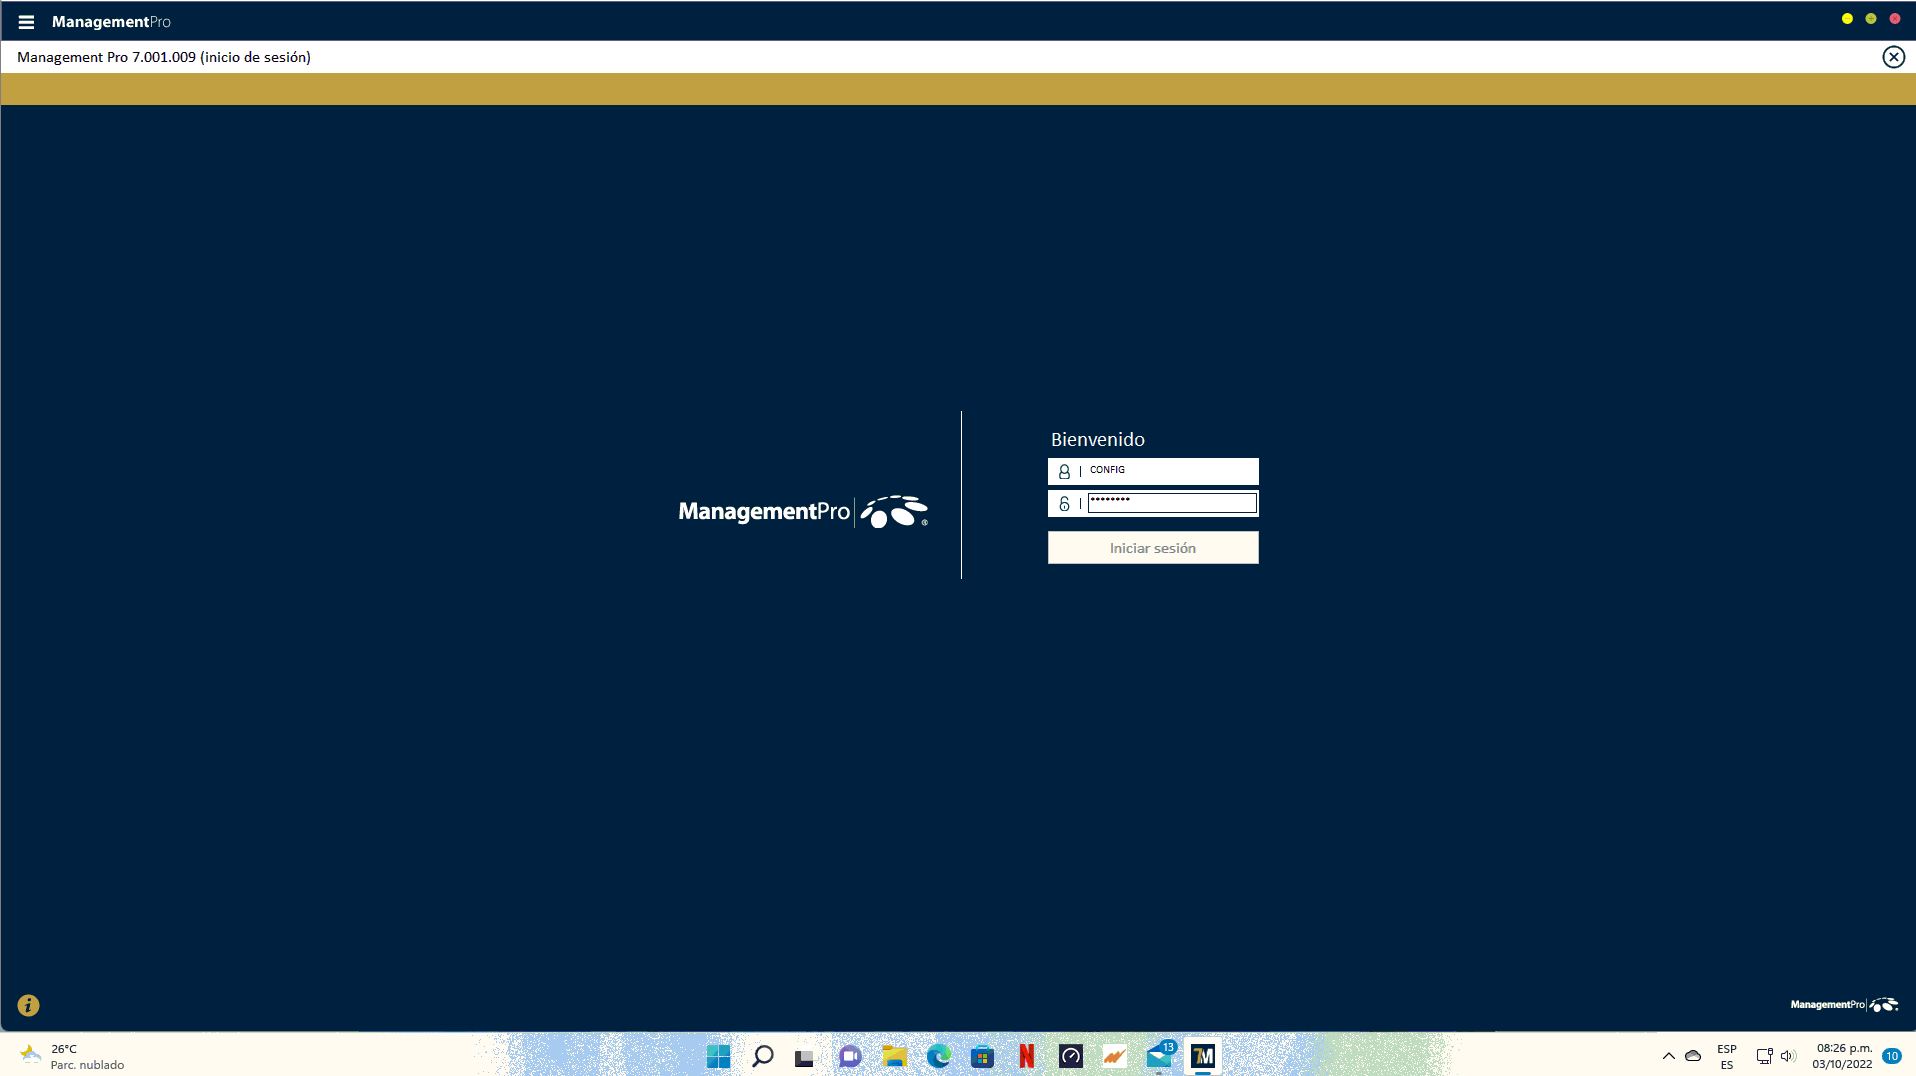
Task: Click the ManagementPro logo in the bottom-right corner
Action: [1843, 1004]
